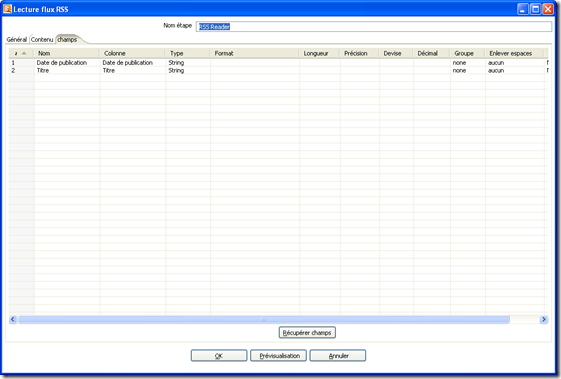
Task: Click the Groupe column header
Action: pyautogui.click(x=468, y=53)
